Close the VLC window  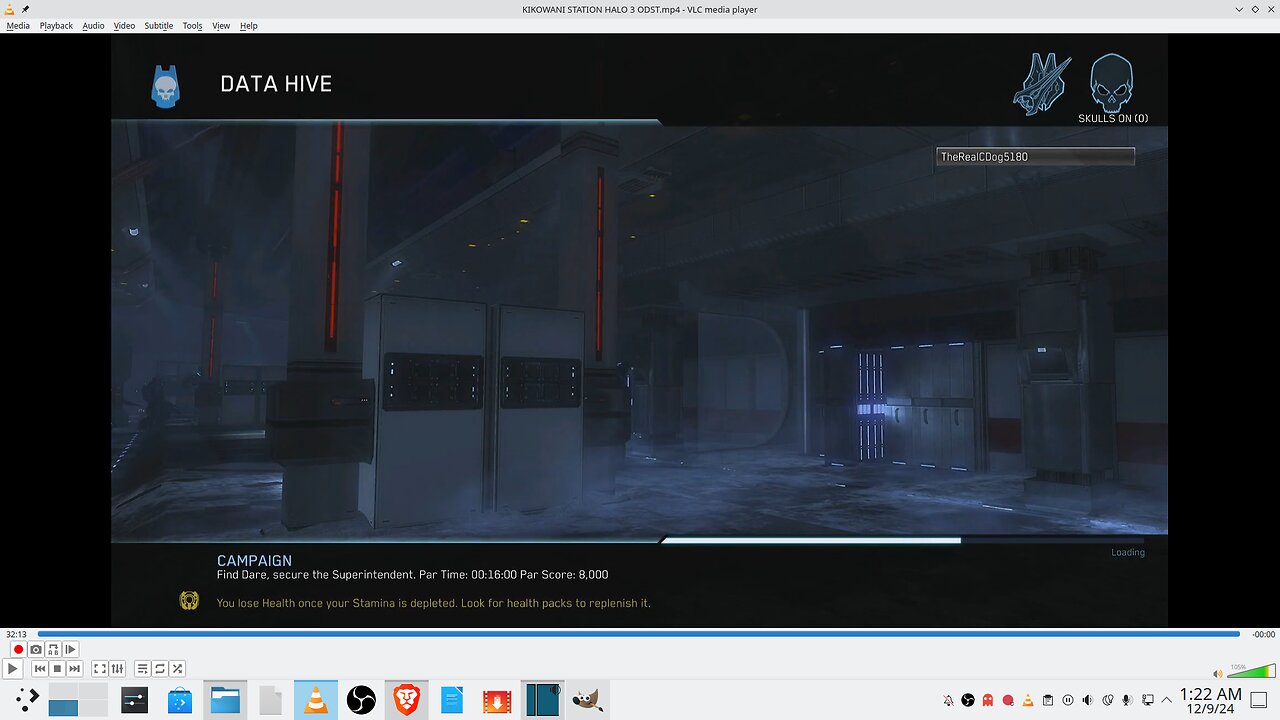[1269, 9]
